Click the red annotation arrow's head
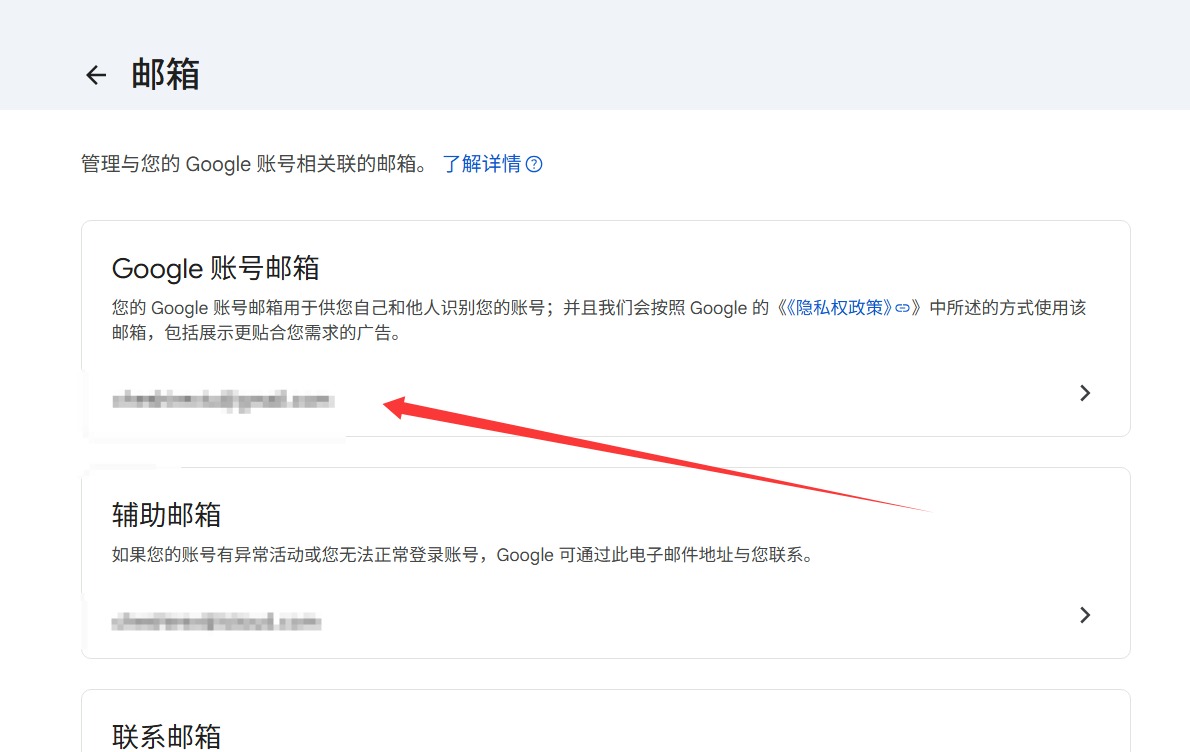Screen dimensions: 1190x752 [x=392, y=405]
